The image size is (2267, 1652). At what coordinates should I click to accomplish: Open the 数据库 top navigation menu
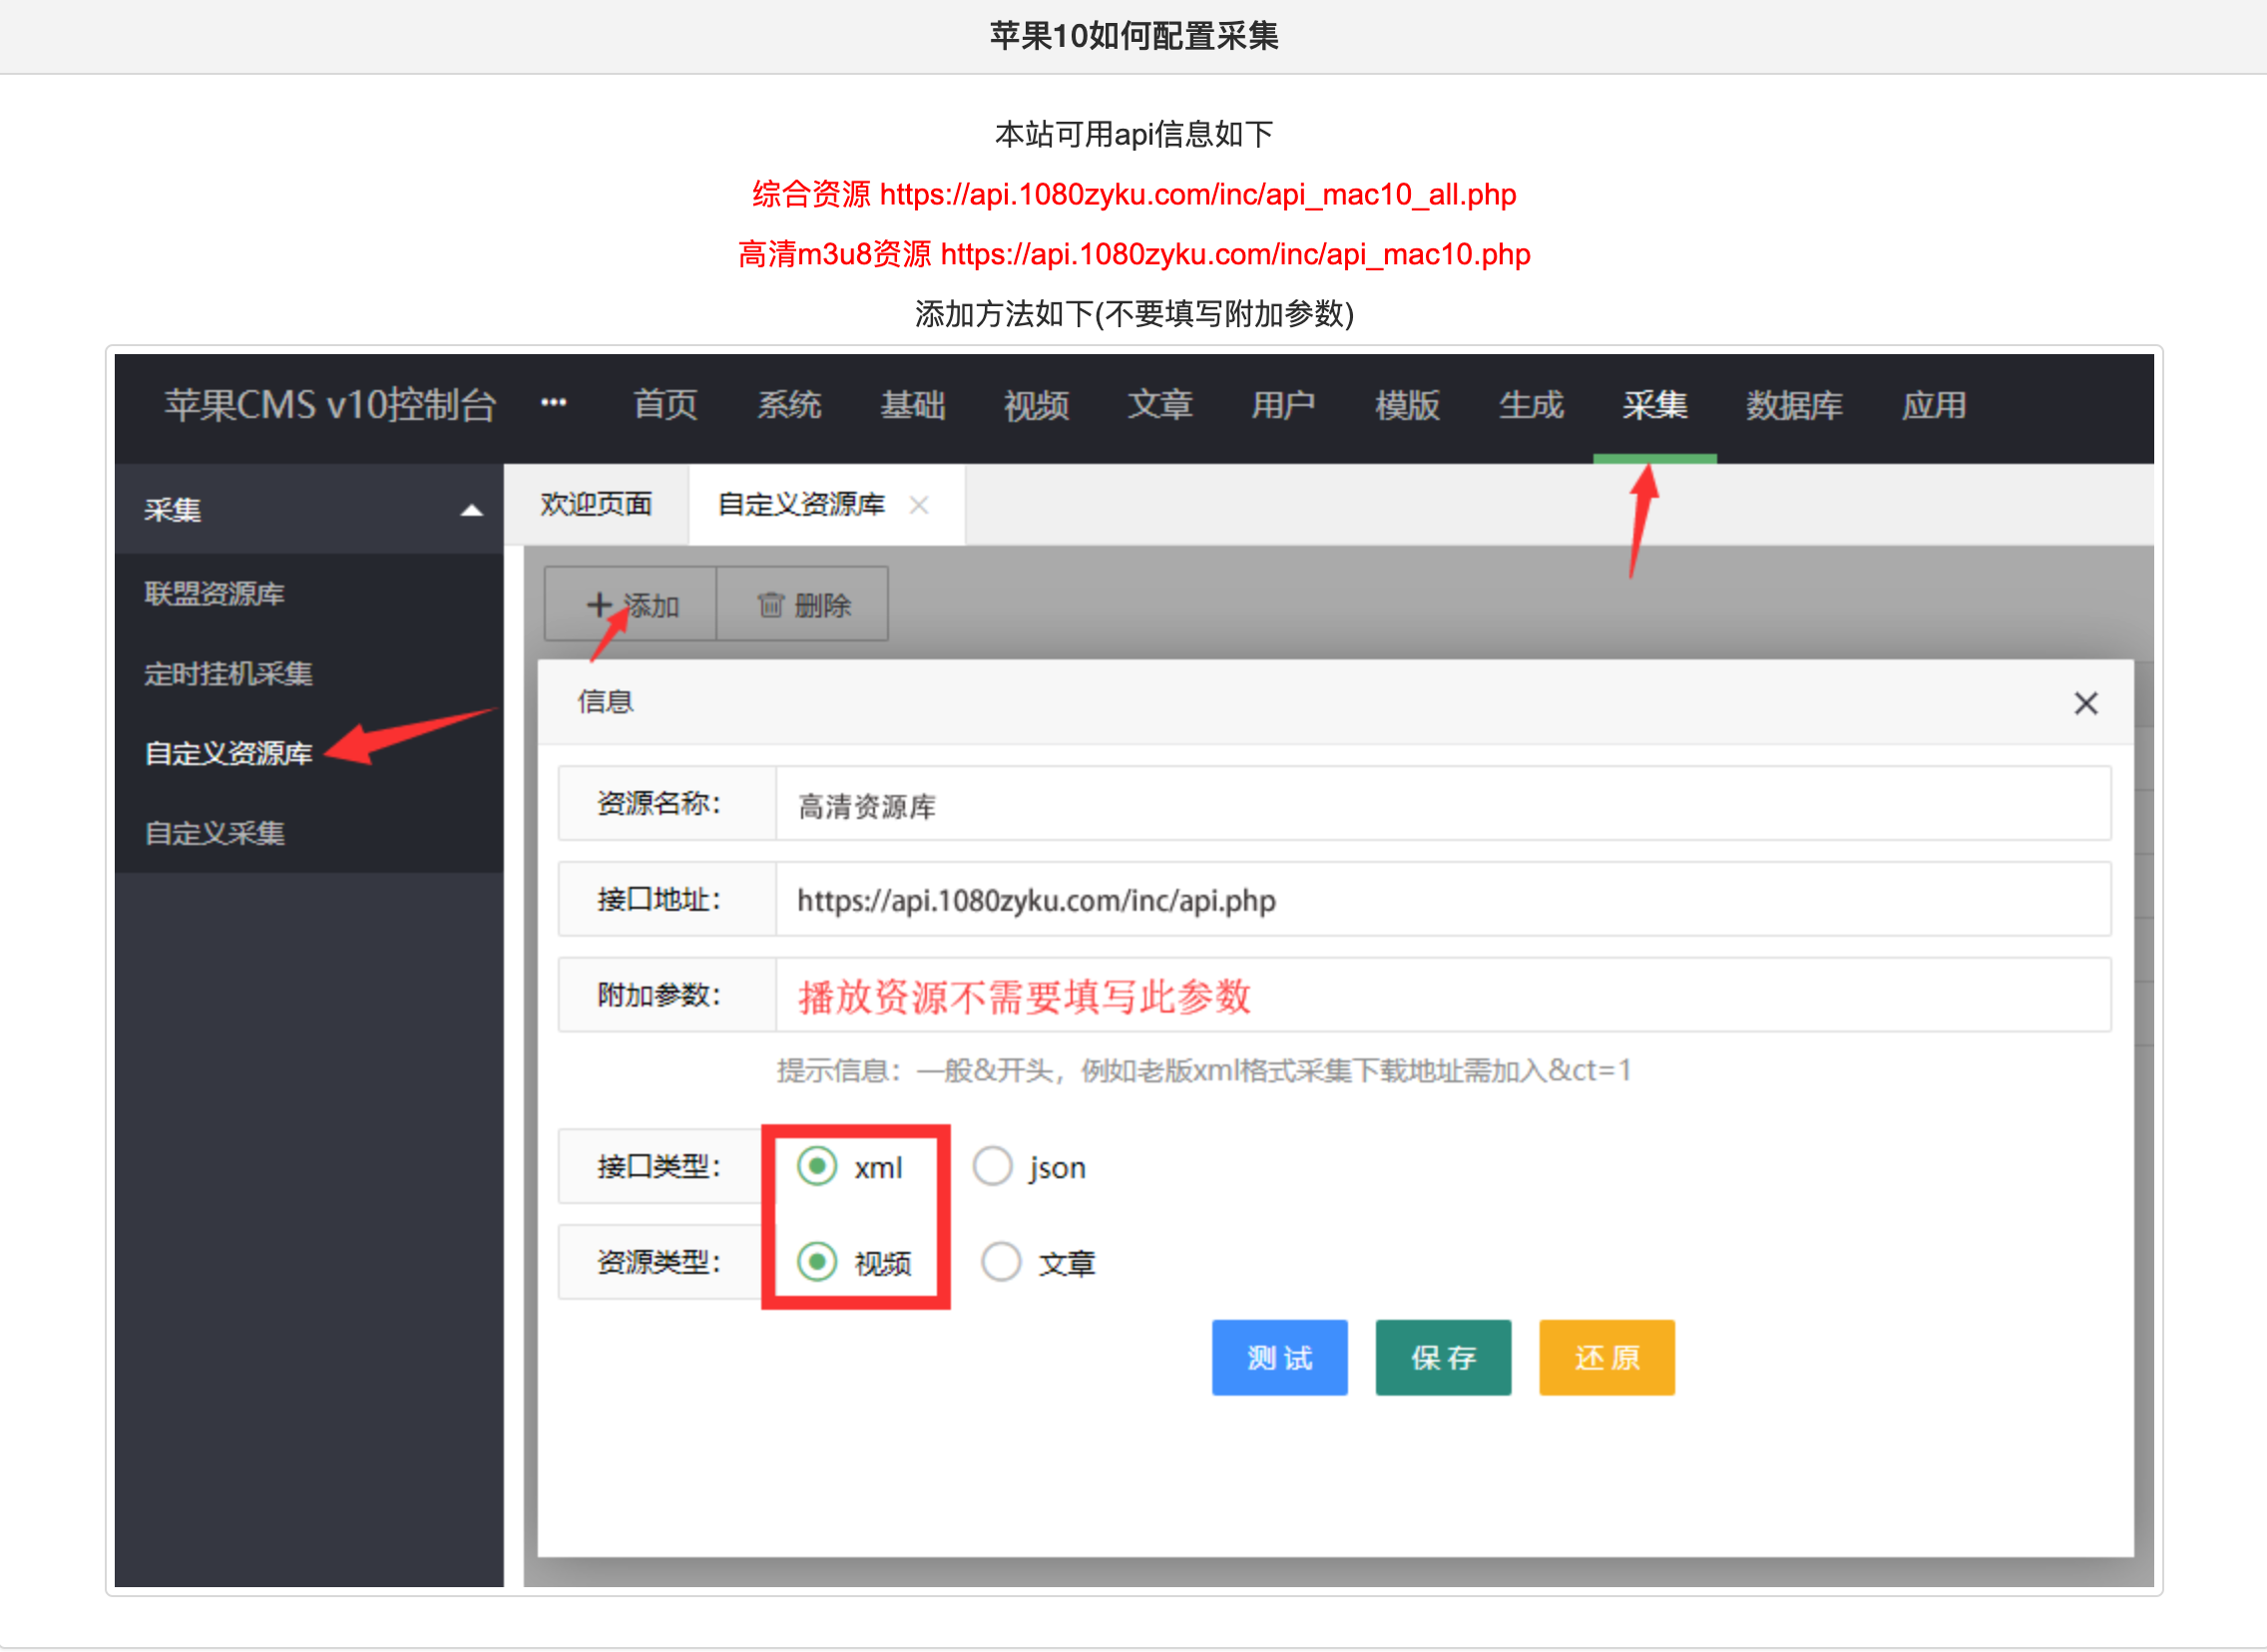tap(1794, 406)
